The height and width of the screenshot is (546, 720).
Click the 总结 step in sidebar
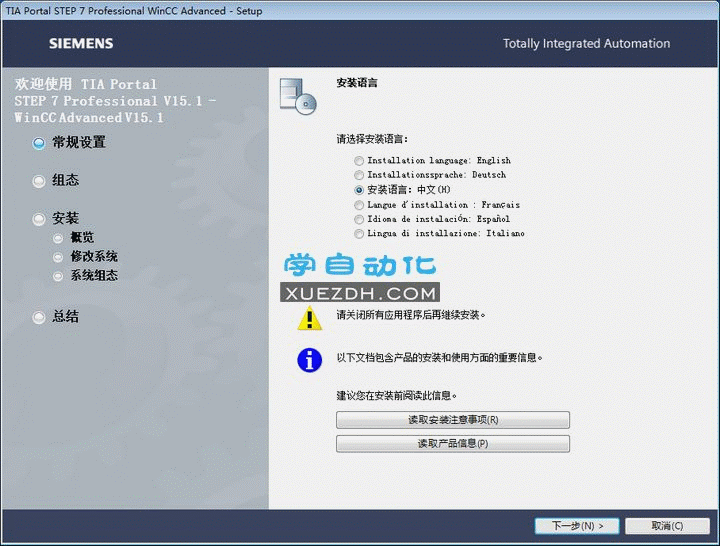click(x=56, y=317)
